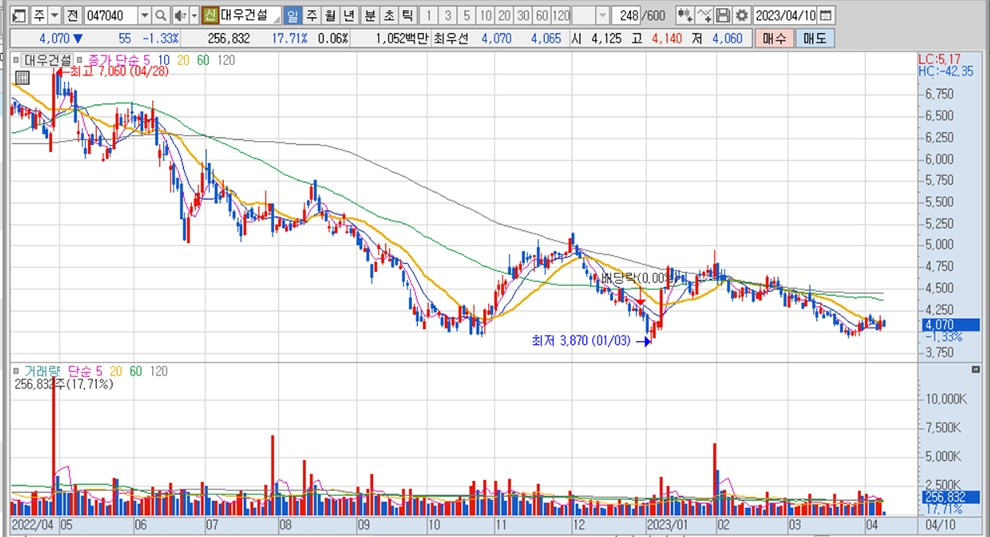The width and height of the screenshot is (990, 537).
Task: Click the 대우건설 price legend label
Action: pyautogui.click(x=48, y=61)
